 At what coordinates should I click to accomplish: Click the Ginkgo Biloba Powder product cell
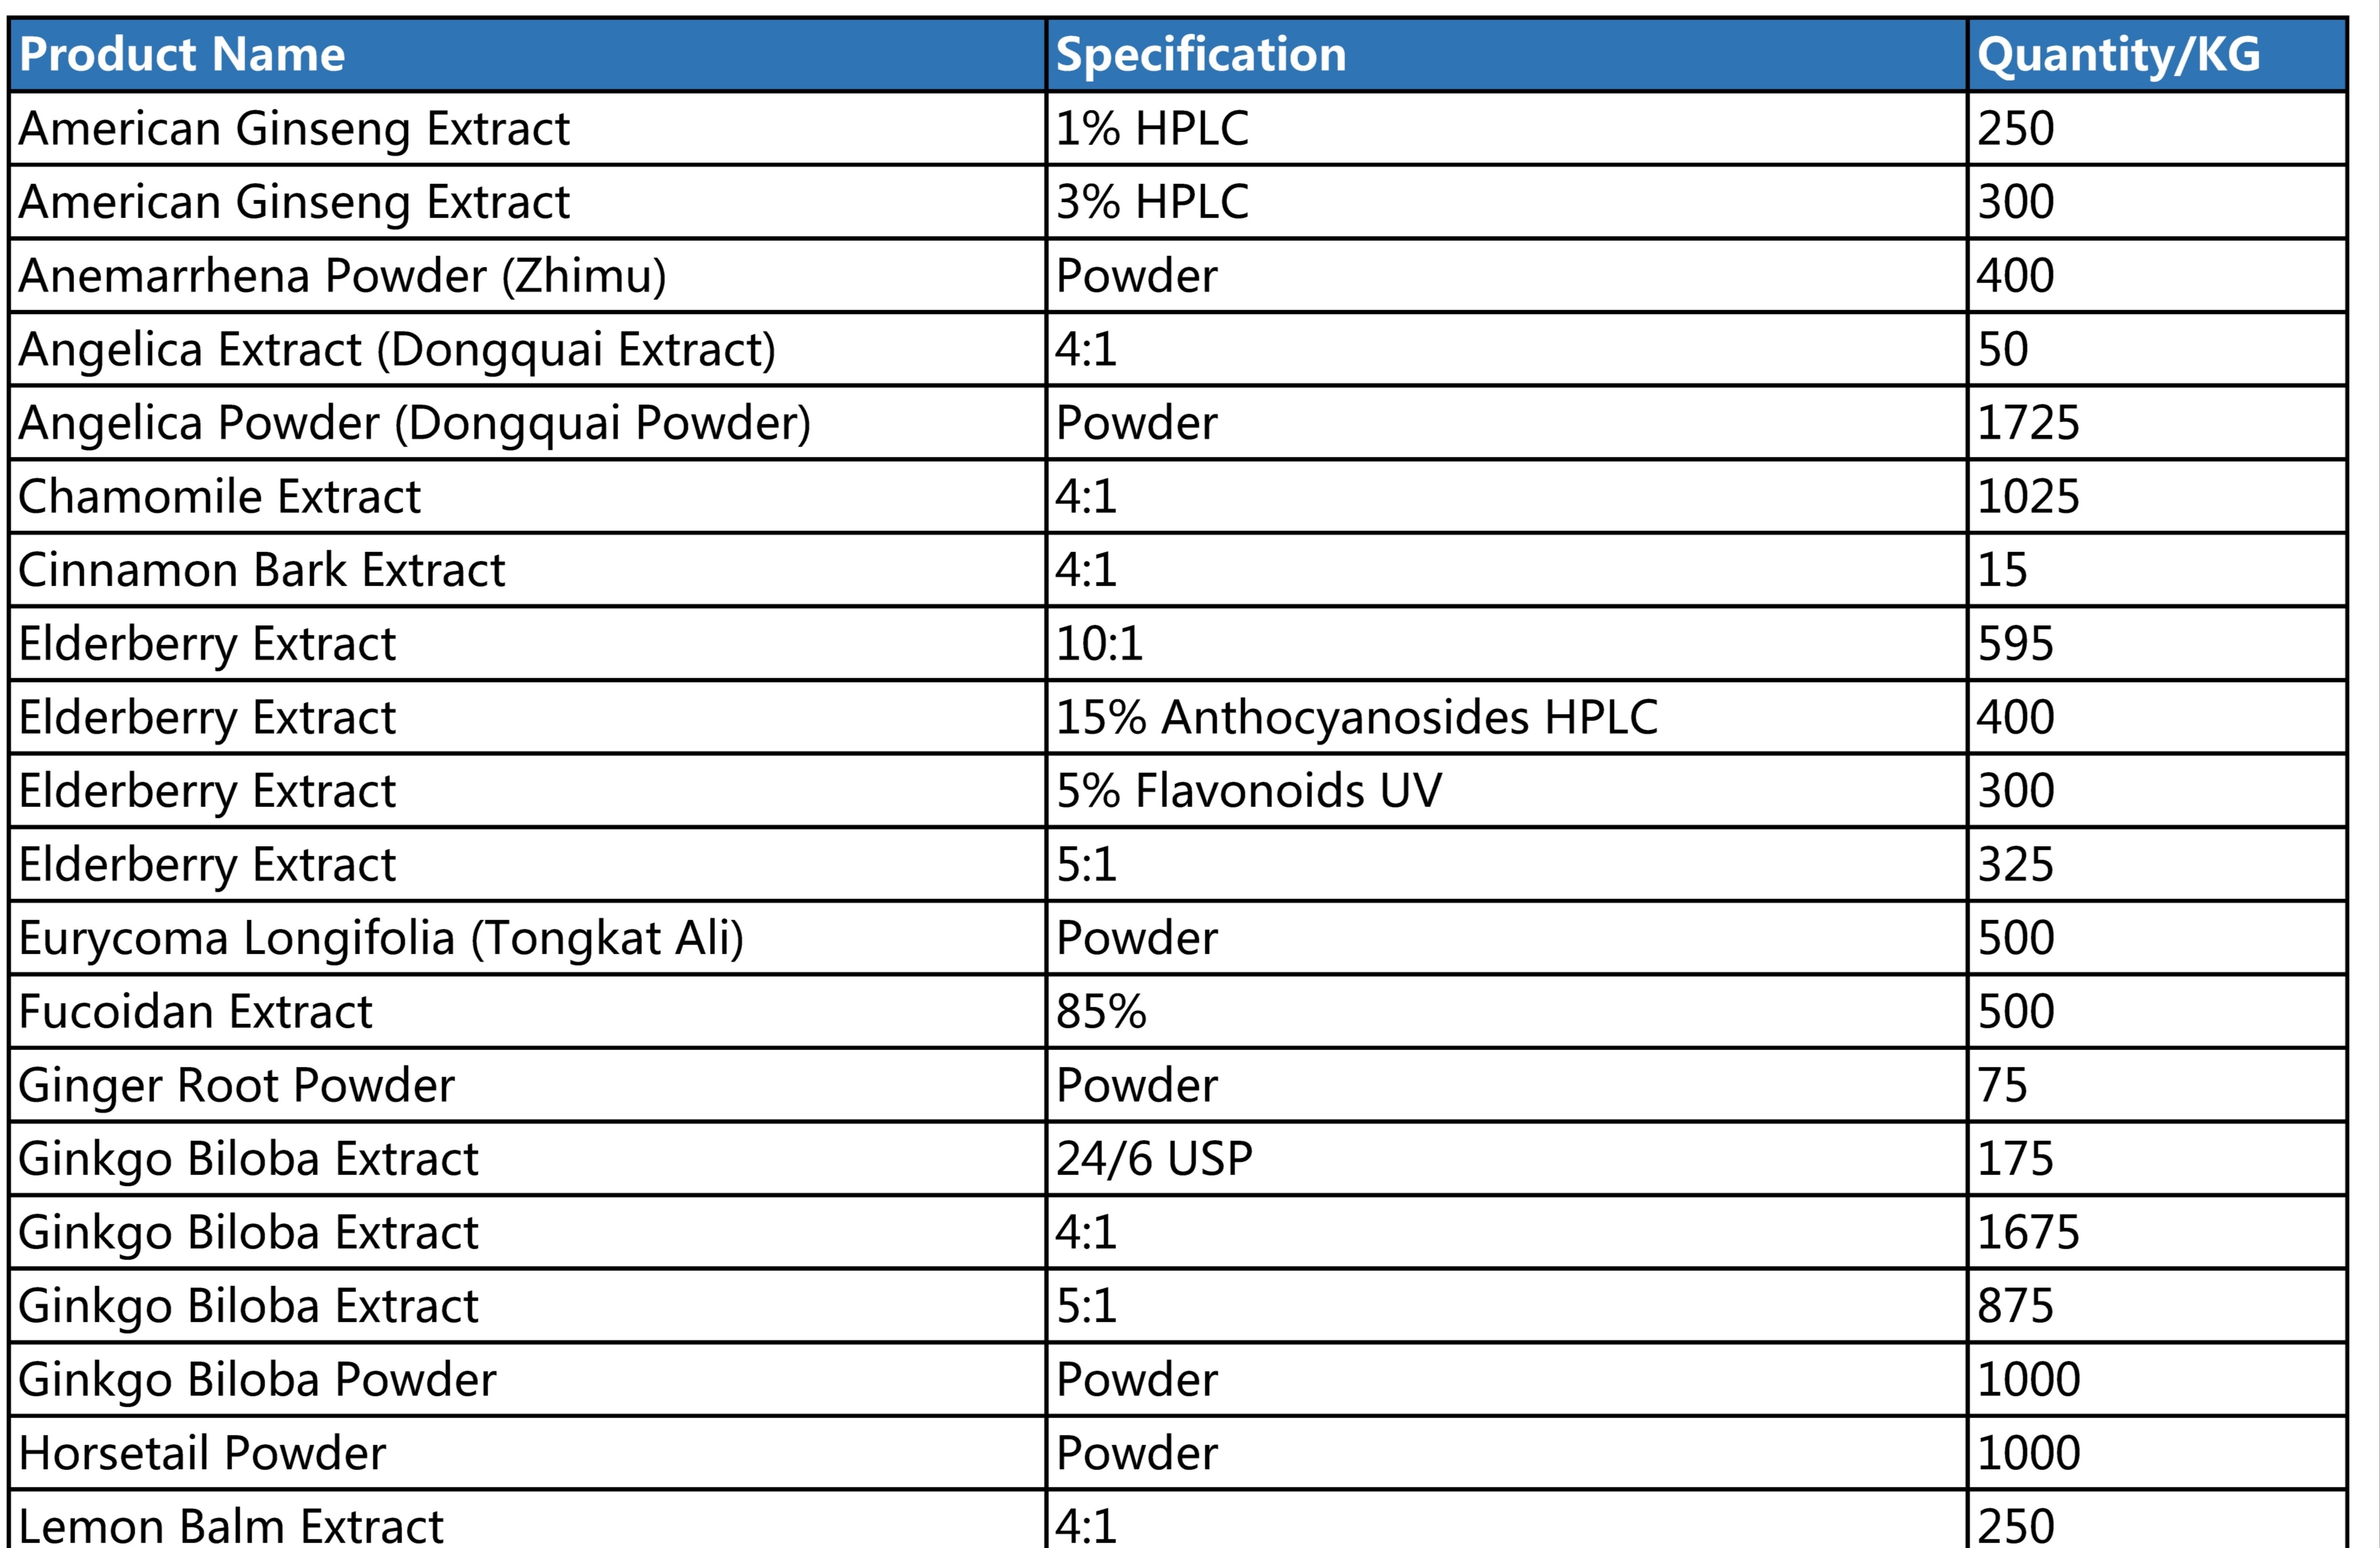527,1379
